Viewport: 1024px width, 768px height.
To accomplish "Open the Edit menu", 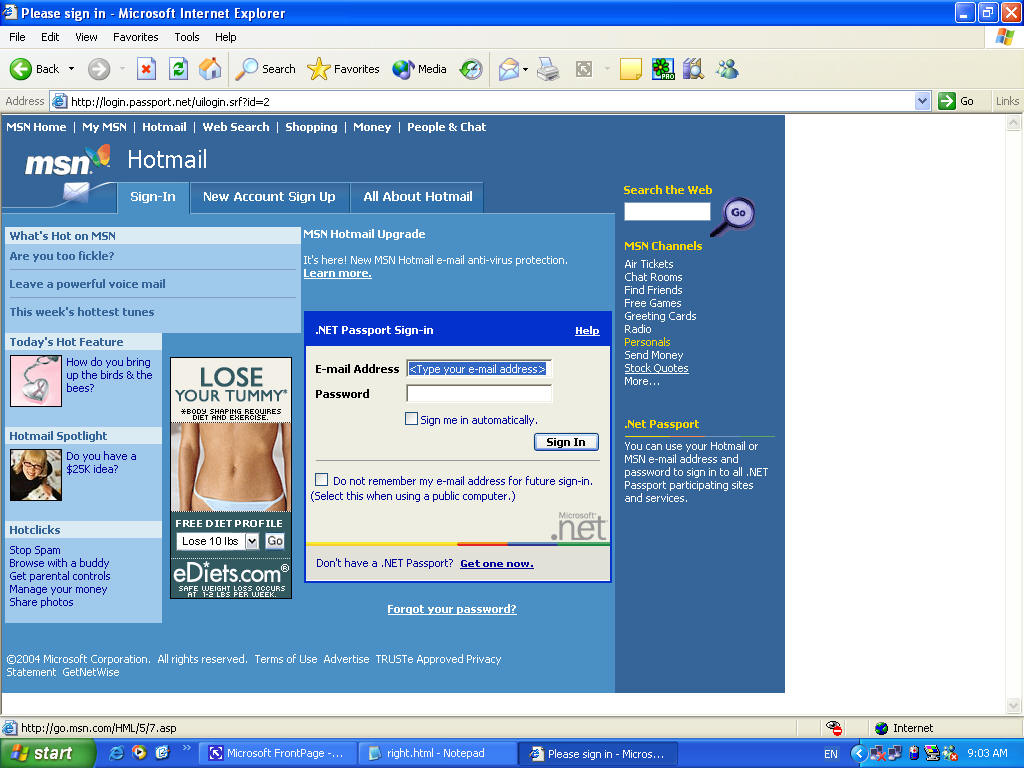I will click(x=50, y=37).
